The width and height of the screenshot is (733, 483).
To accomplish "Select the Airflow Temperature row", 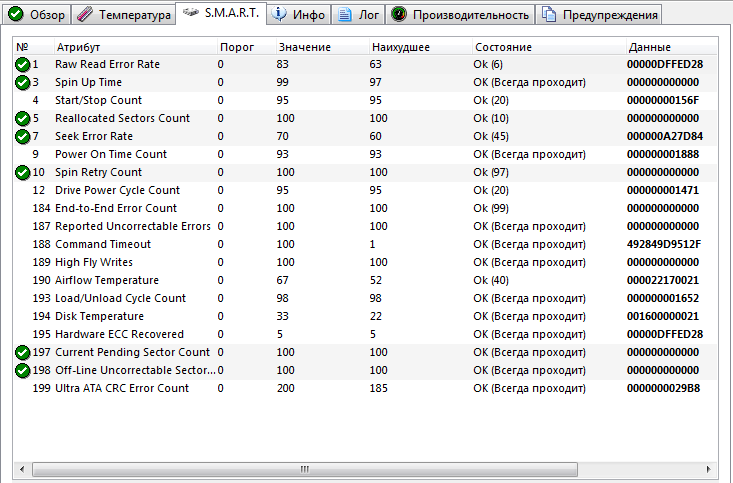I will tap(365, 281).
